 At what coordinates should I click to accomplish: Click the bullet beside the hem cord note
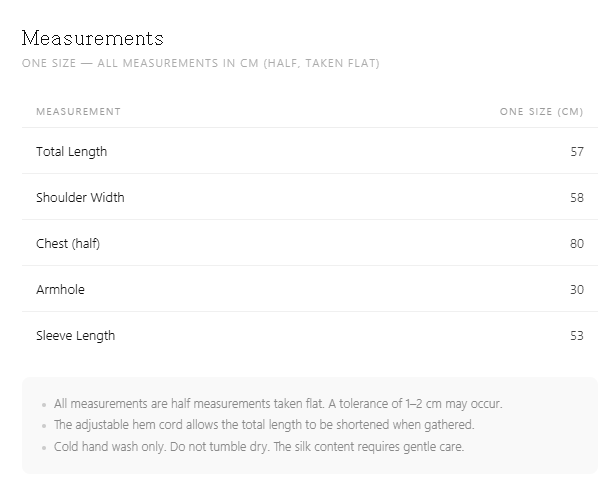tap(44, 426)
